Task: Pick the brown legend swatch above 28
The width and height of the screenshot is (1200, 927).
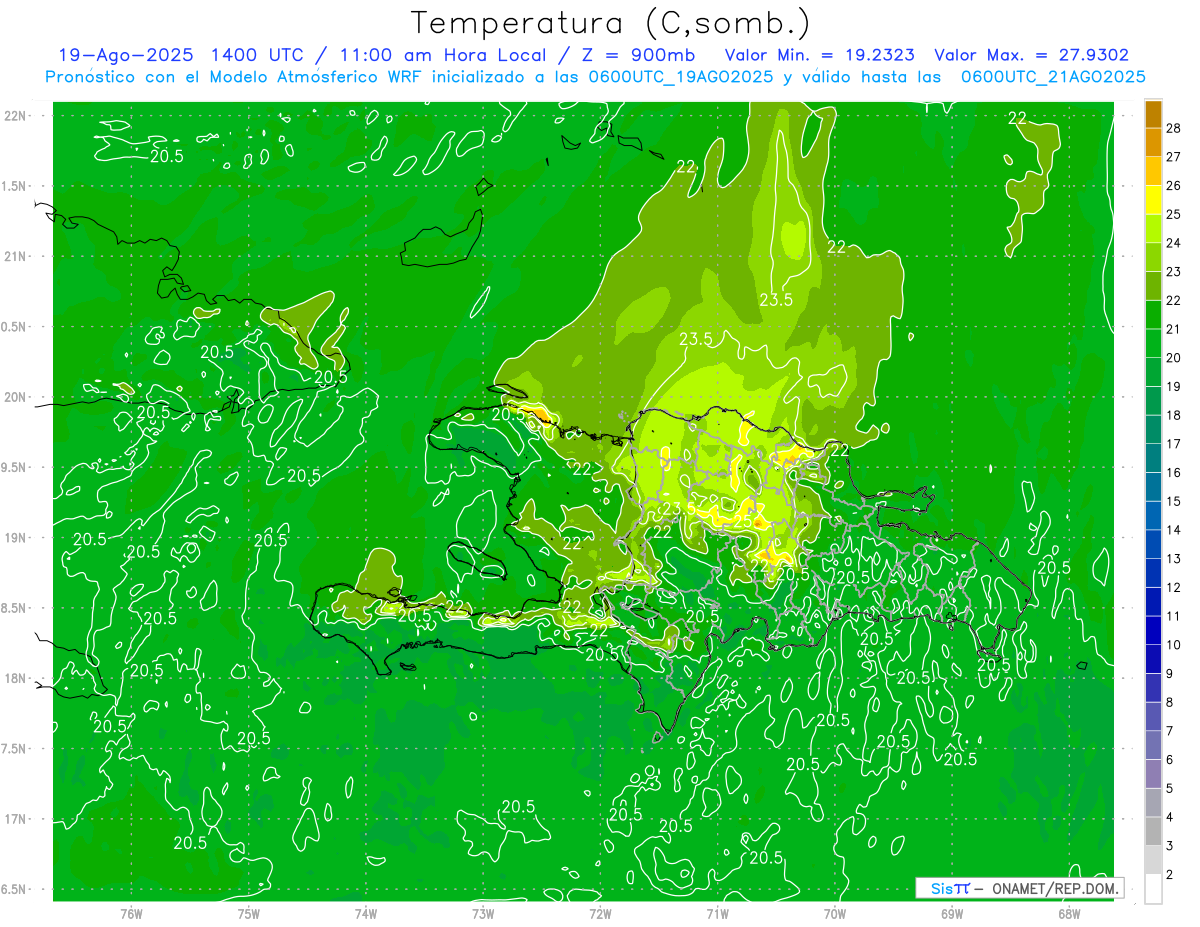Action: 1153,114
